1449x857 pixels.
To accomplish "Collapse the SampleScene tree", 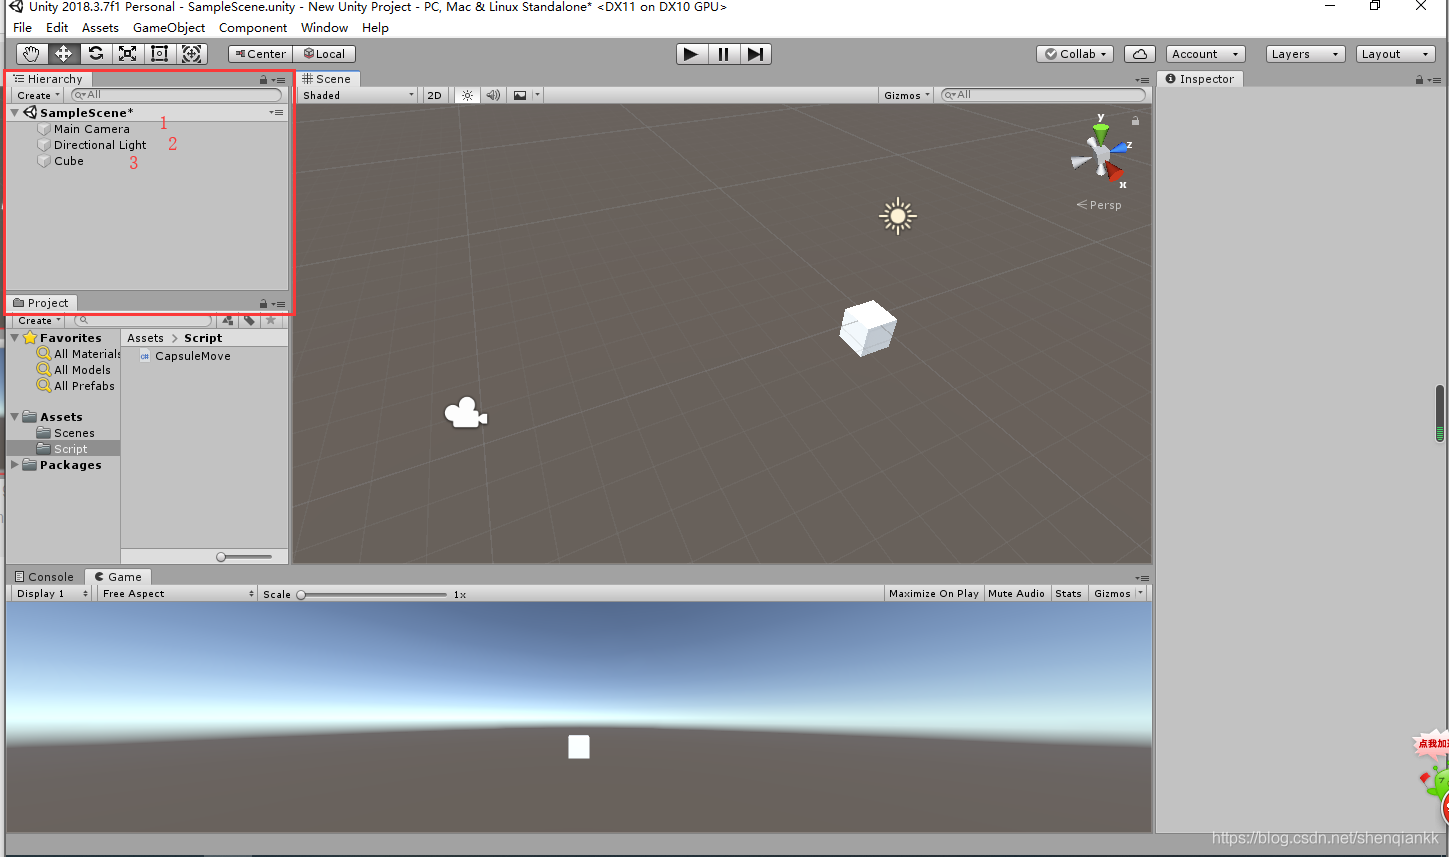I will tap(15, 113).
